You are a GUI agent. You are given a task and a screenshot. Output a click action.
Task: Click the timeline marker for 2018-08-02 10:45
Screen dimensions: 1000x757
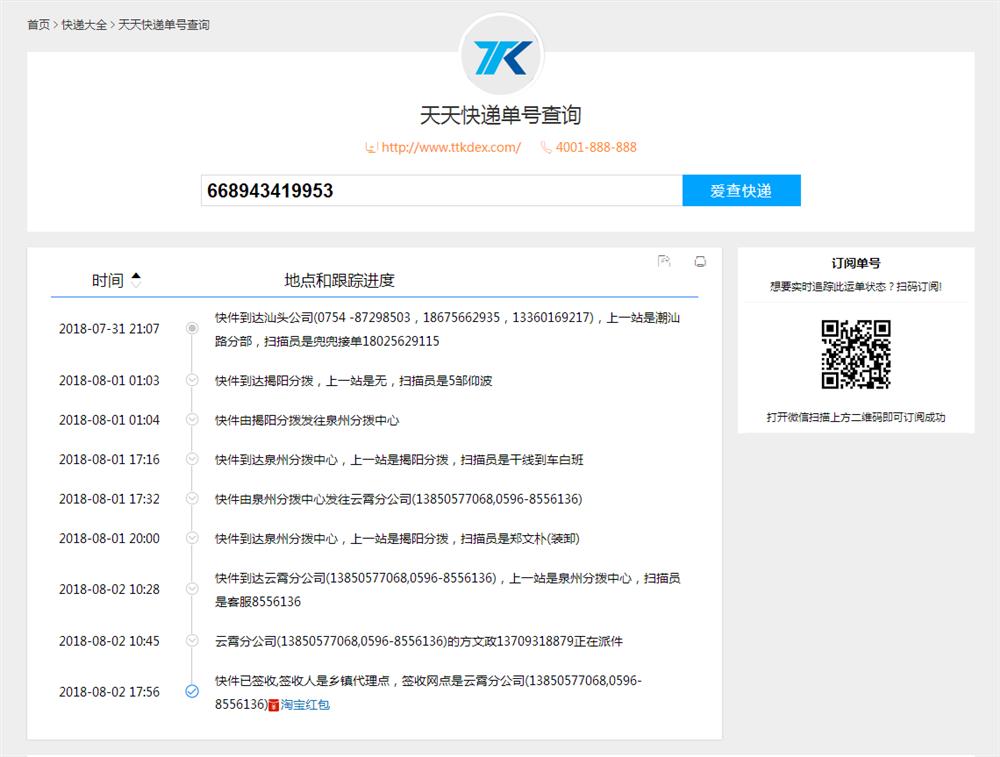tap(192, 641)
